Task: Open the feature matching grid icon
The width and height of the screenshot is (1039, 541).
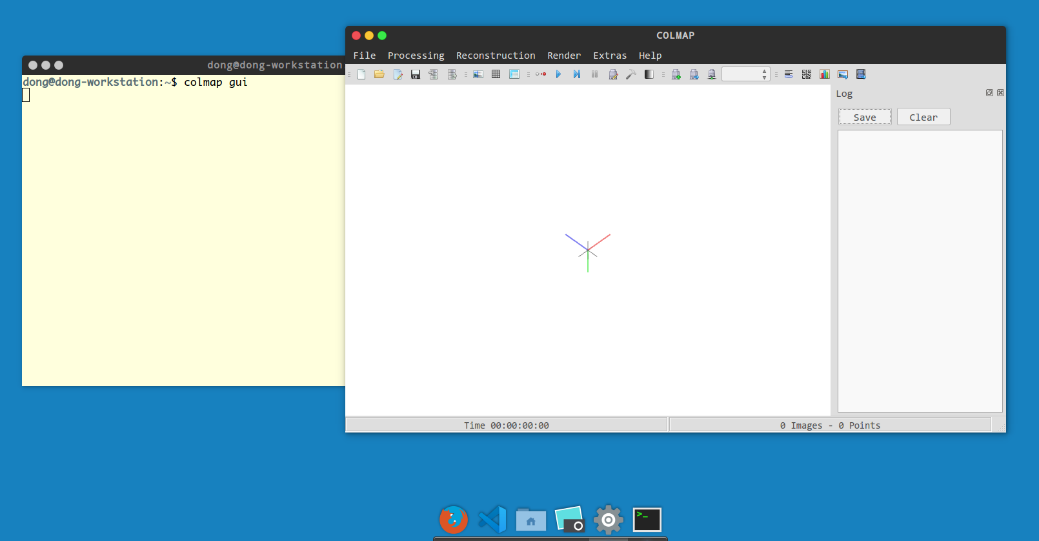Action: pyautogui.click(x=496, y=74)
